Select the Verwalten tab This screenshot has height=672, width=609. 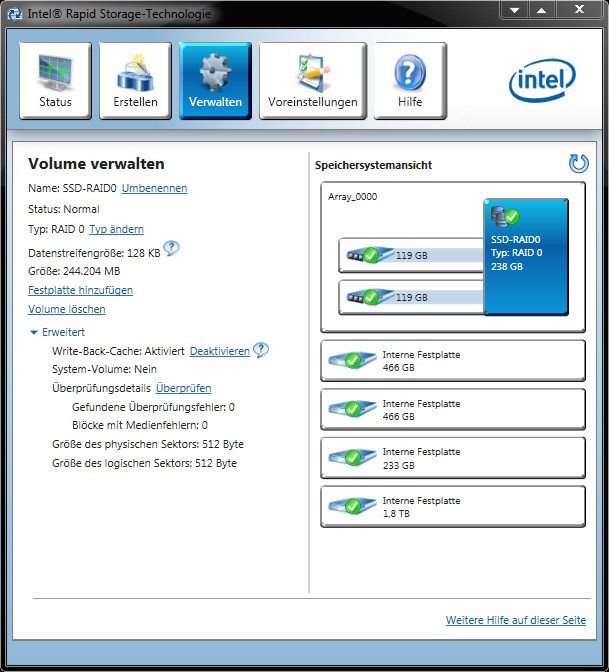(x=216, y=81)
